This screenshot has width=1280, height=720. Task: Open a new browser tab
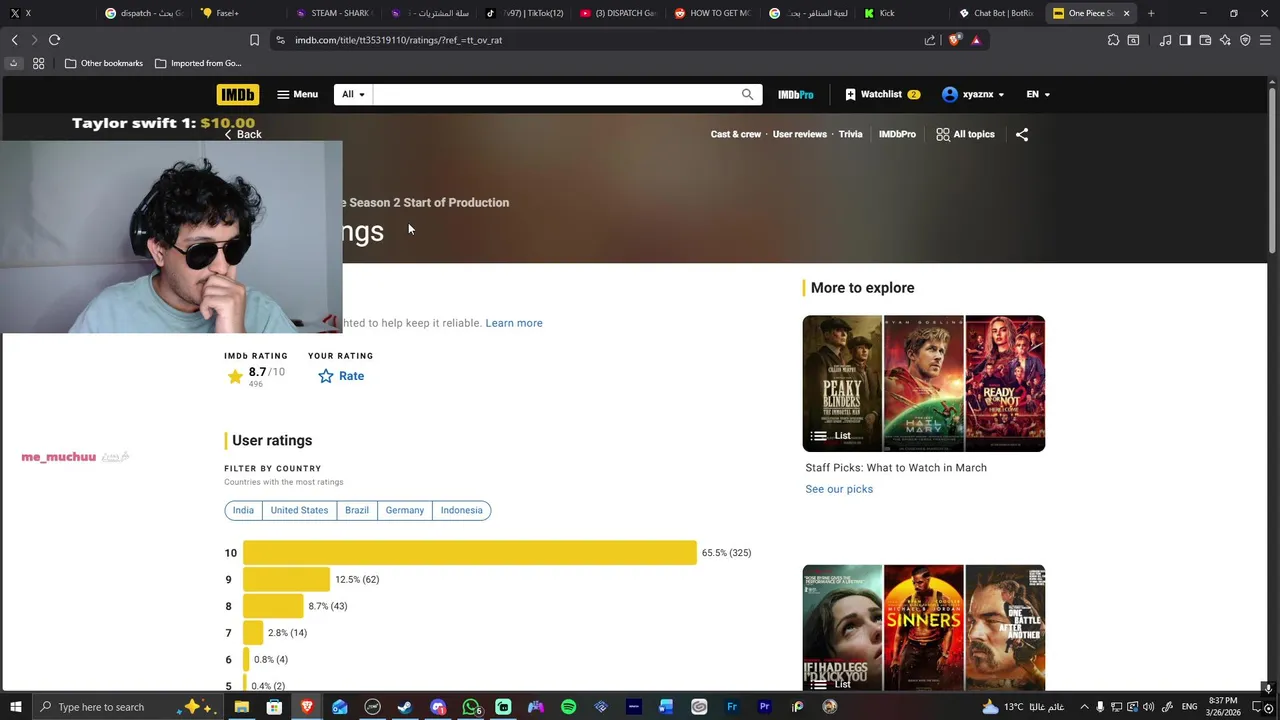[x=1151, y=13]
